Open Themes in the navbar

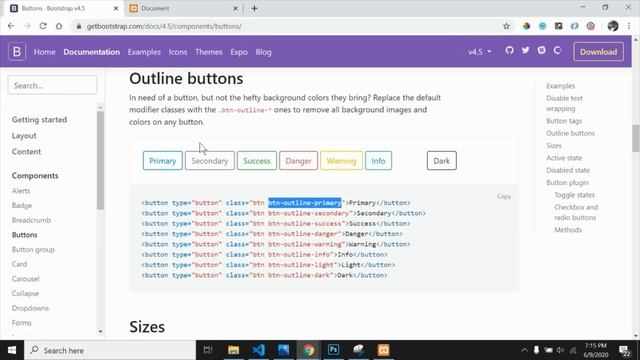pyautogui.click(x=209, y=52)
